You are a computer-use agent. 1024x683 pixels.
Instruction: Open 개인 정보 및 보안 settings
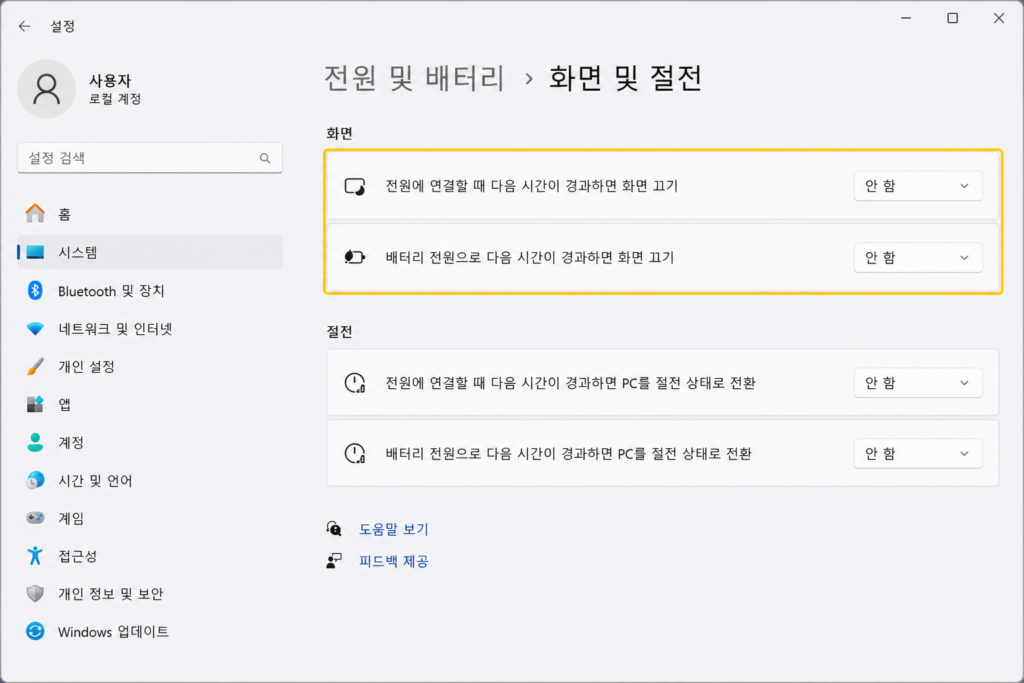150,594
